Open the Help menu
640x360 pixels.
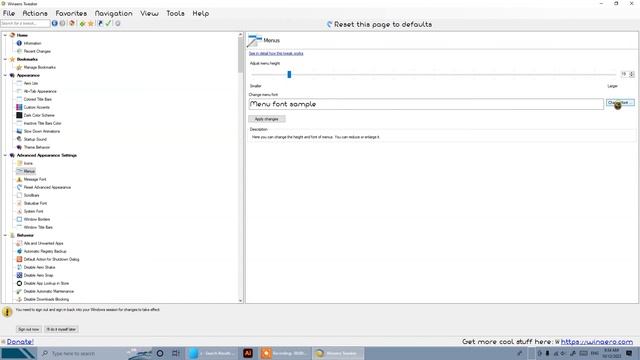pos(201,13)
